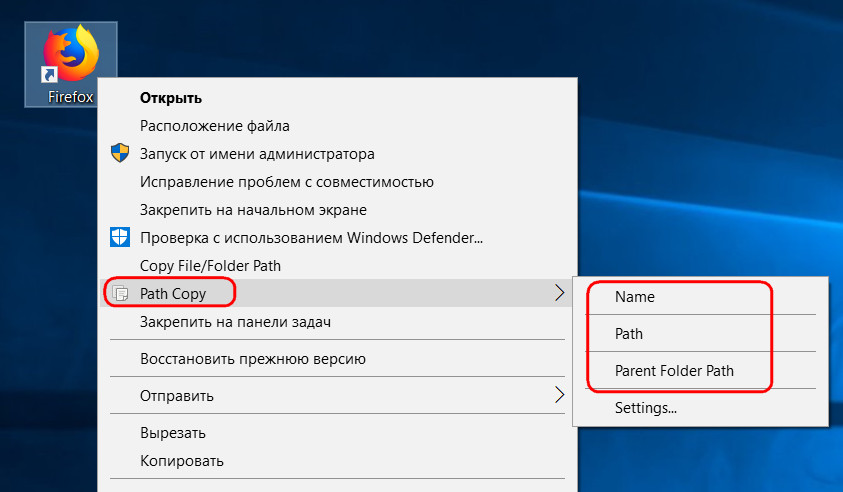Open Расположение файла
The height and width of the screenshot is (492, 843).
click(x=215, y=126)
